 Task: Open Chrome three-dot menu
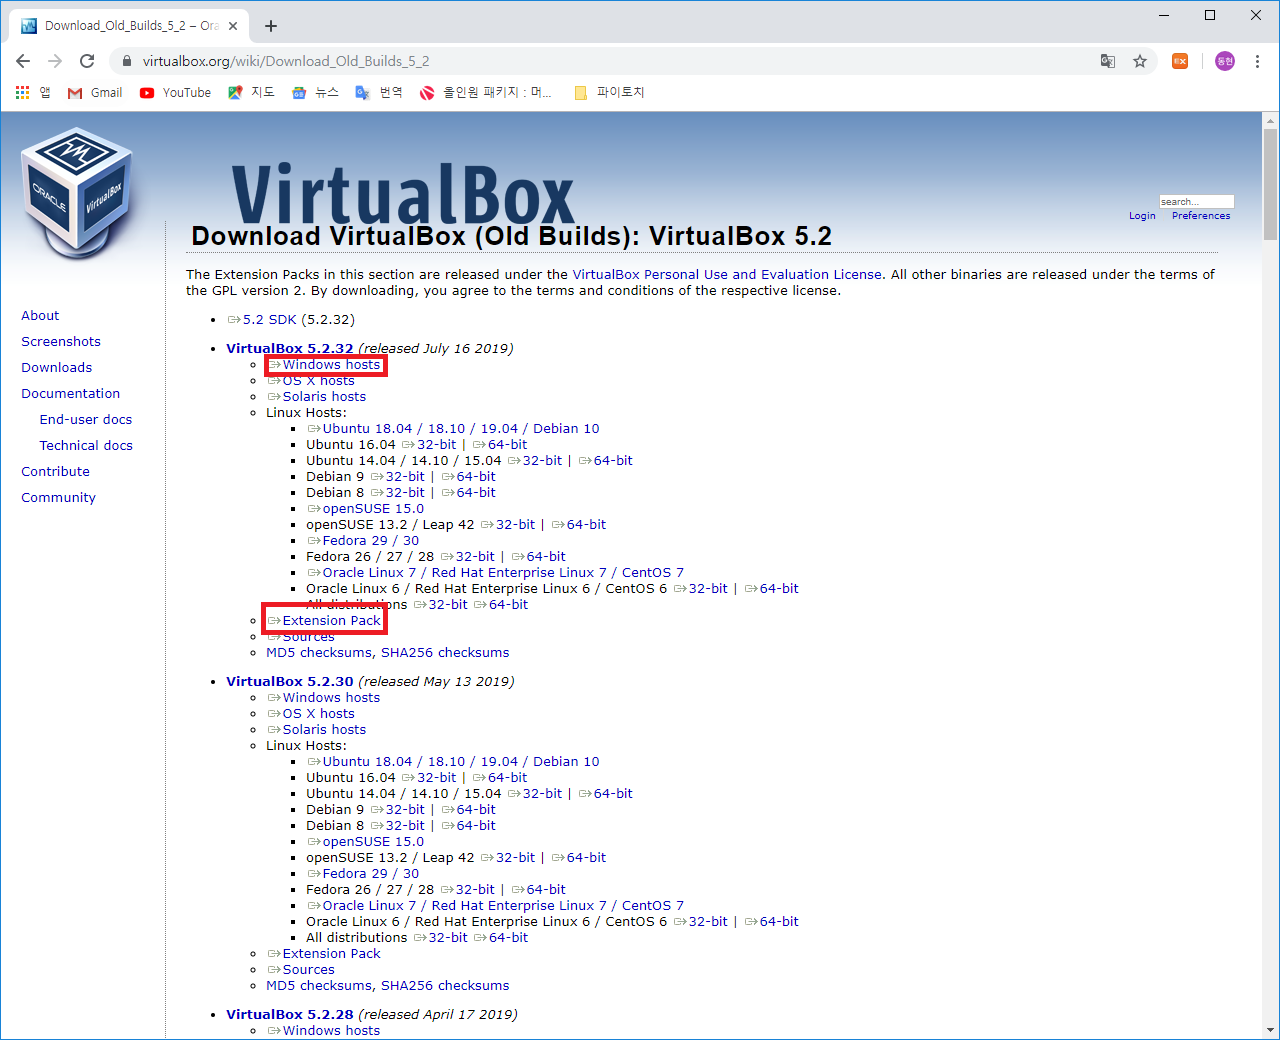pyautogui.click(x=1257, y=61)
